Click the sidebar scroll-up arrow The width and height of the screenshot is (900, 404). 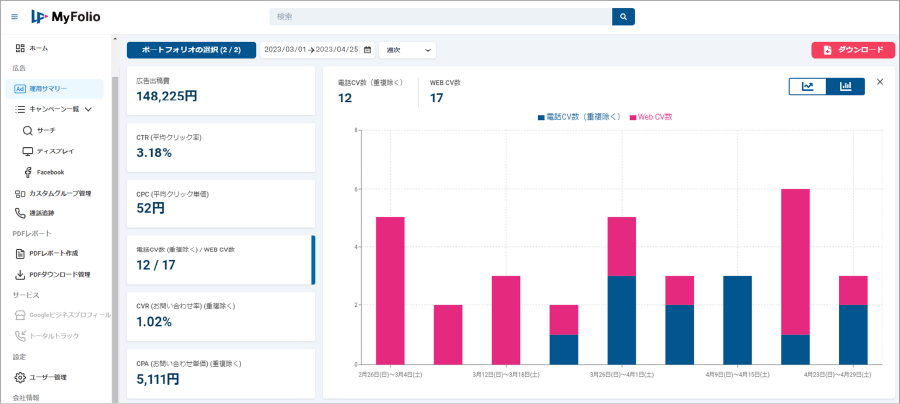(x=115, y=39)
